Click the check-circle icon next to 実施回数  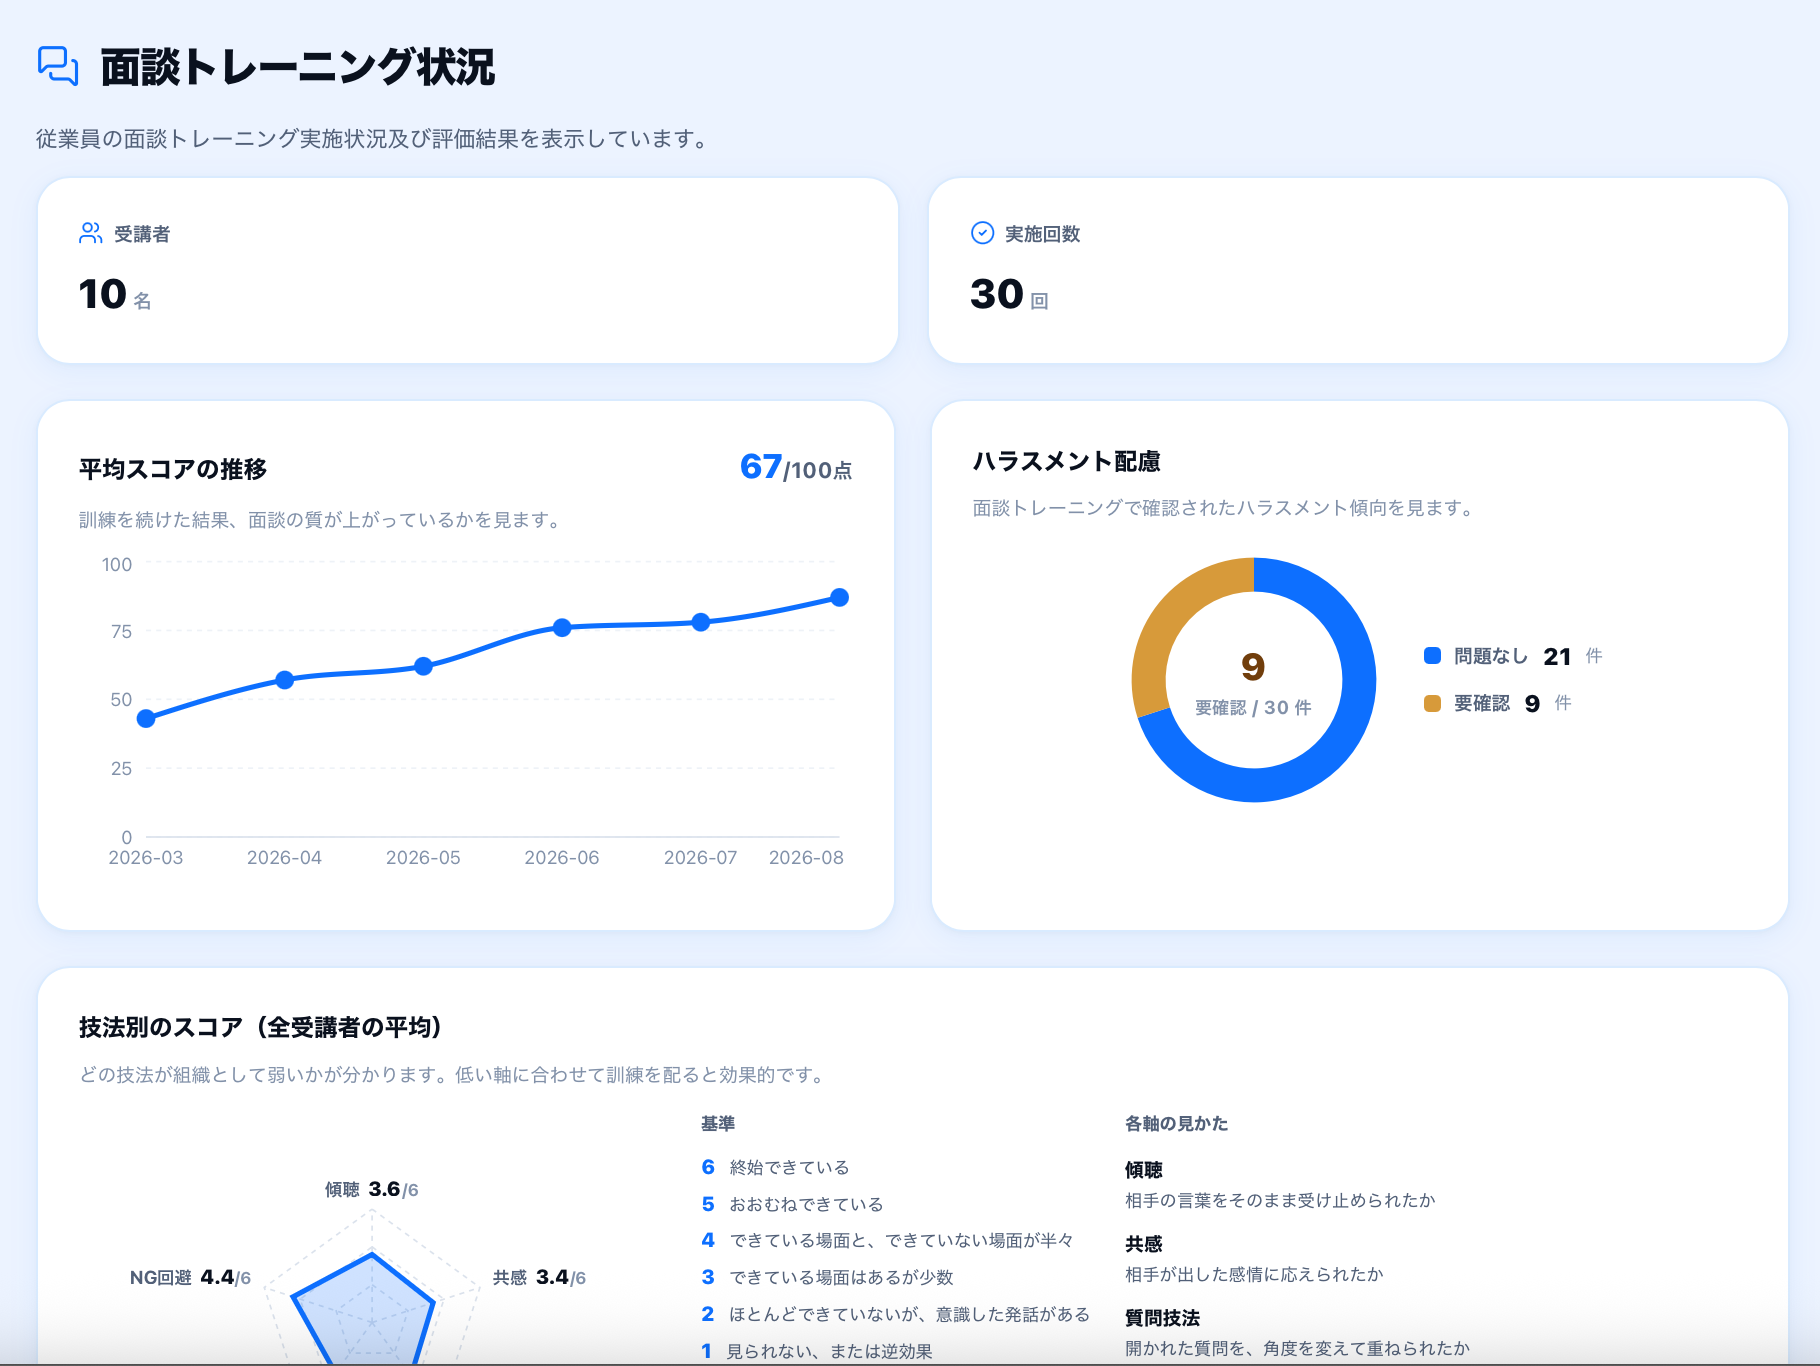pyautogui.click(x=983, y=233)
